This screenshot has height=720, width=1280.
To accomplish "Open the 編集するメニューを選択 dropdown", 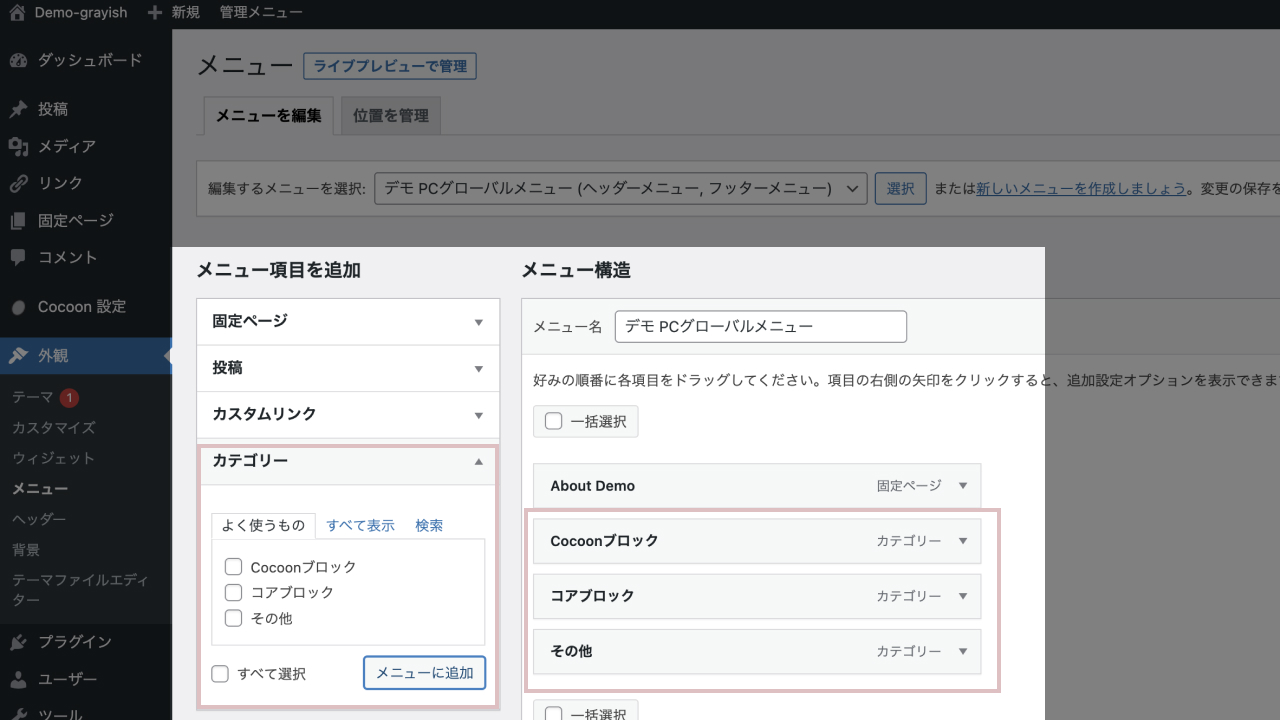I will point(621,188).
